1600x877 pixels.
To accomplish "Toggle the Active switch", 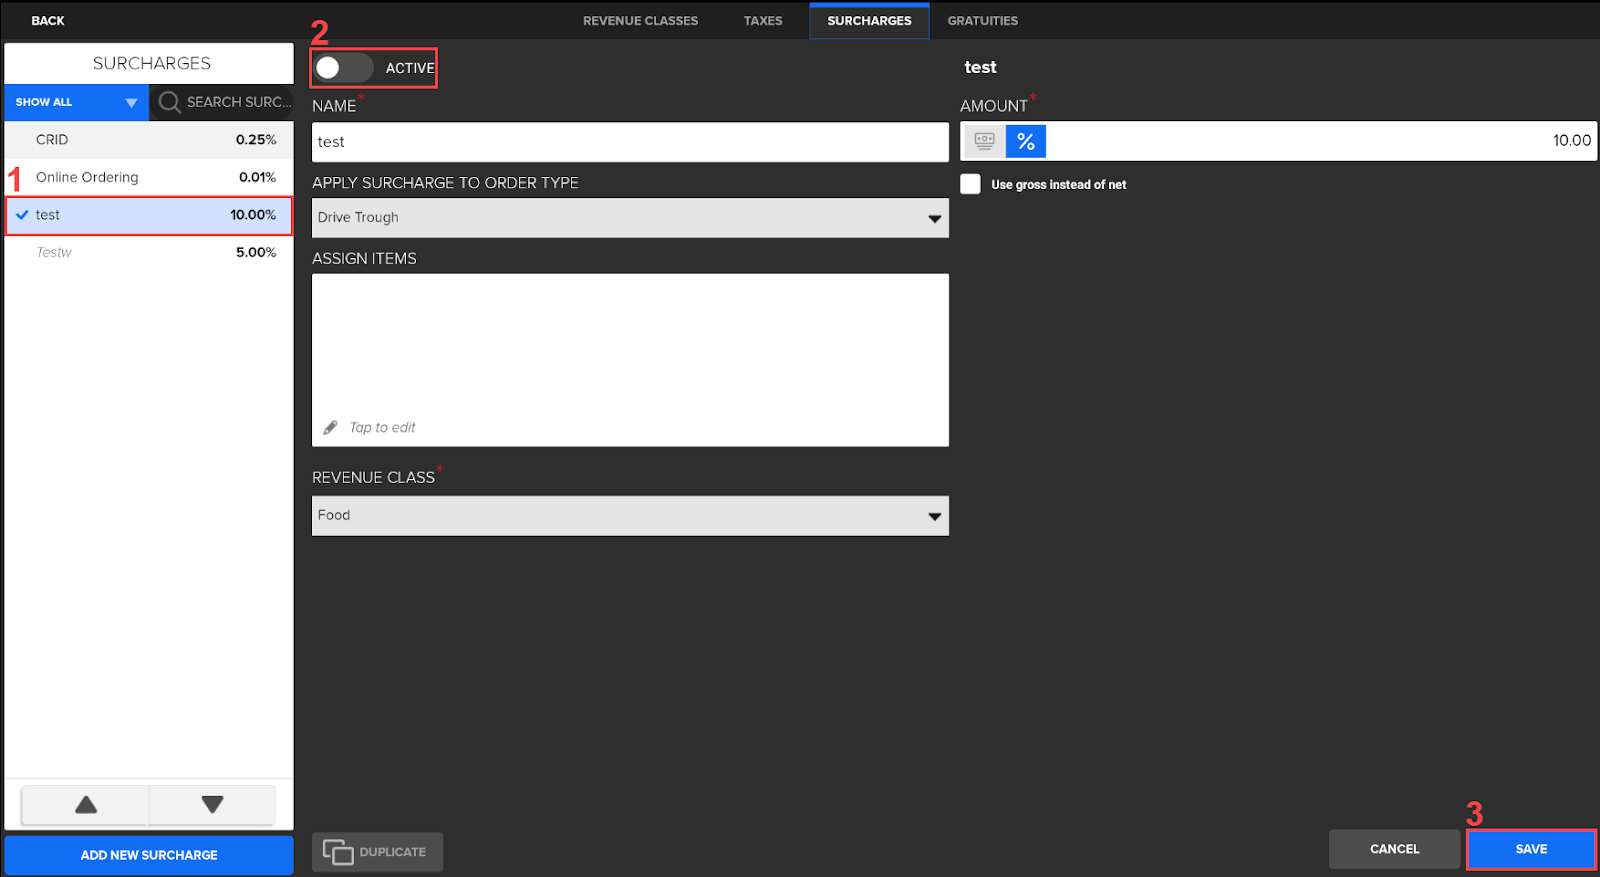I will [x=342, y=68].
